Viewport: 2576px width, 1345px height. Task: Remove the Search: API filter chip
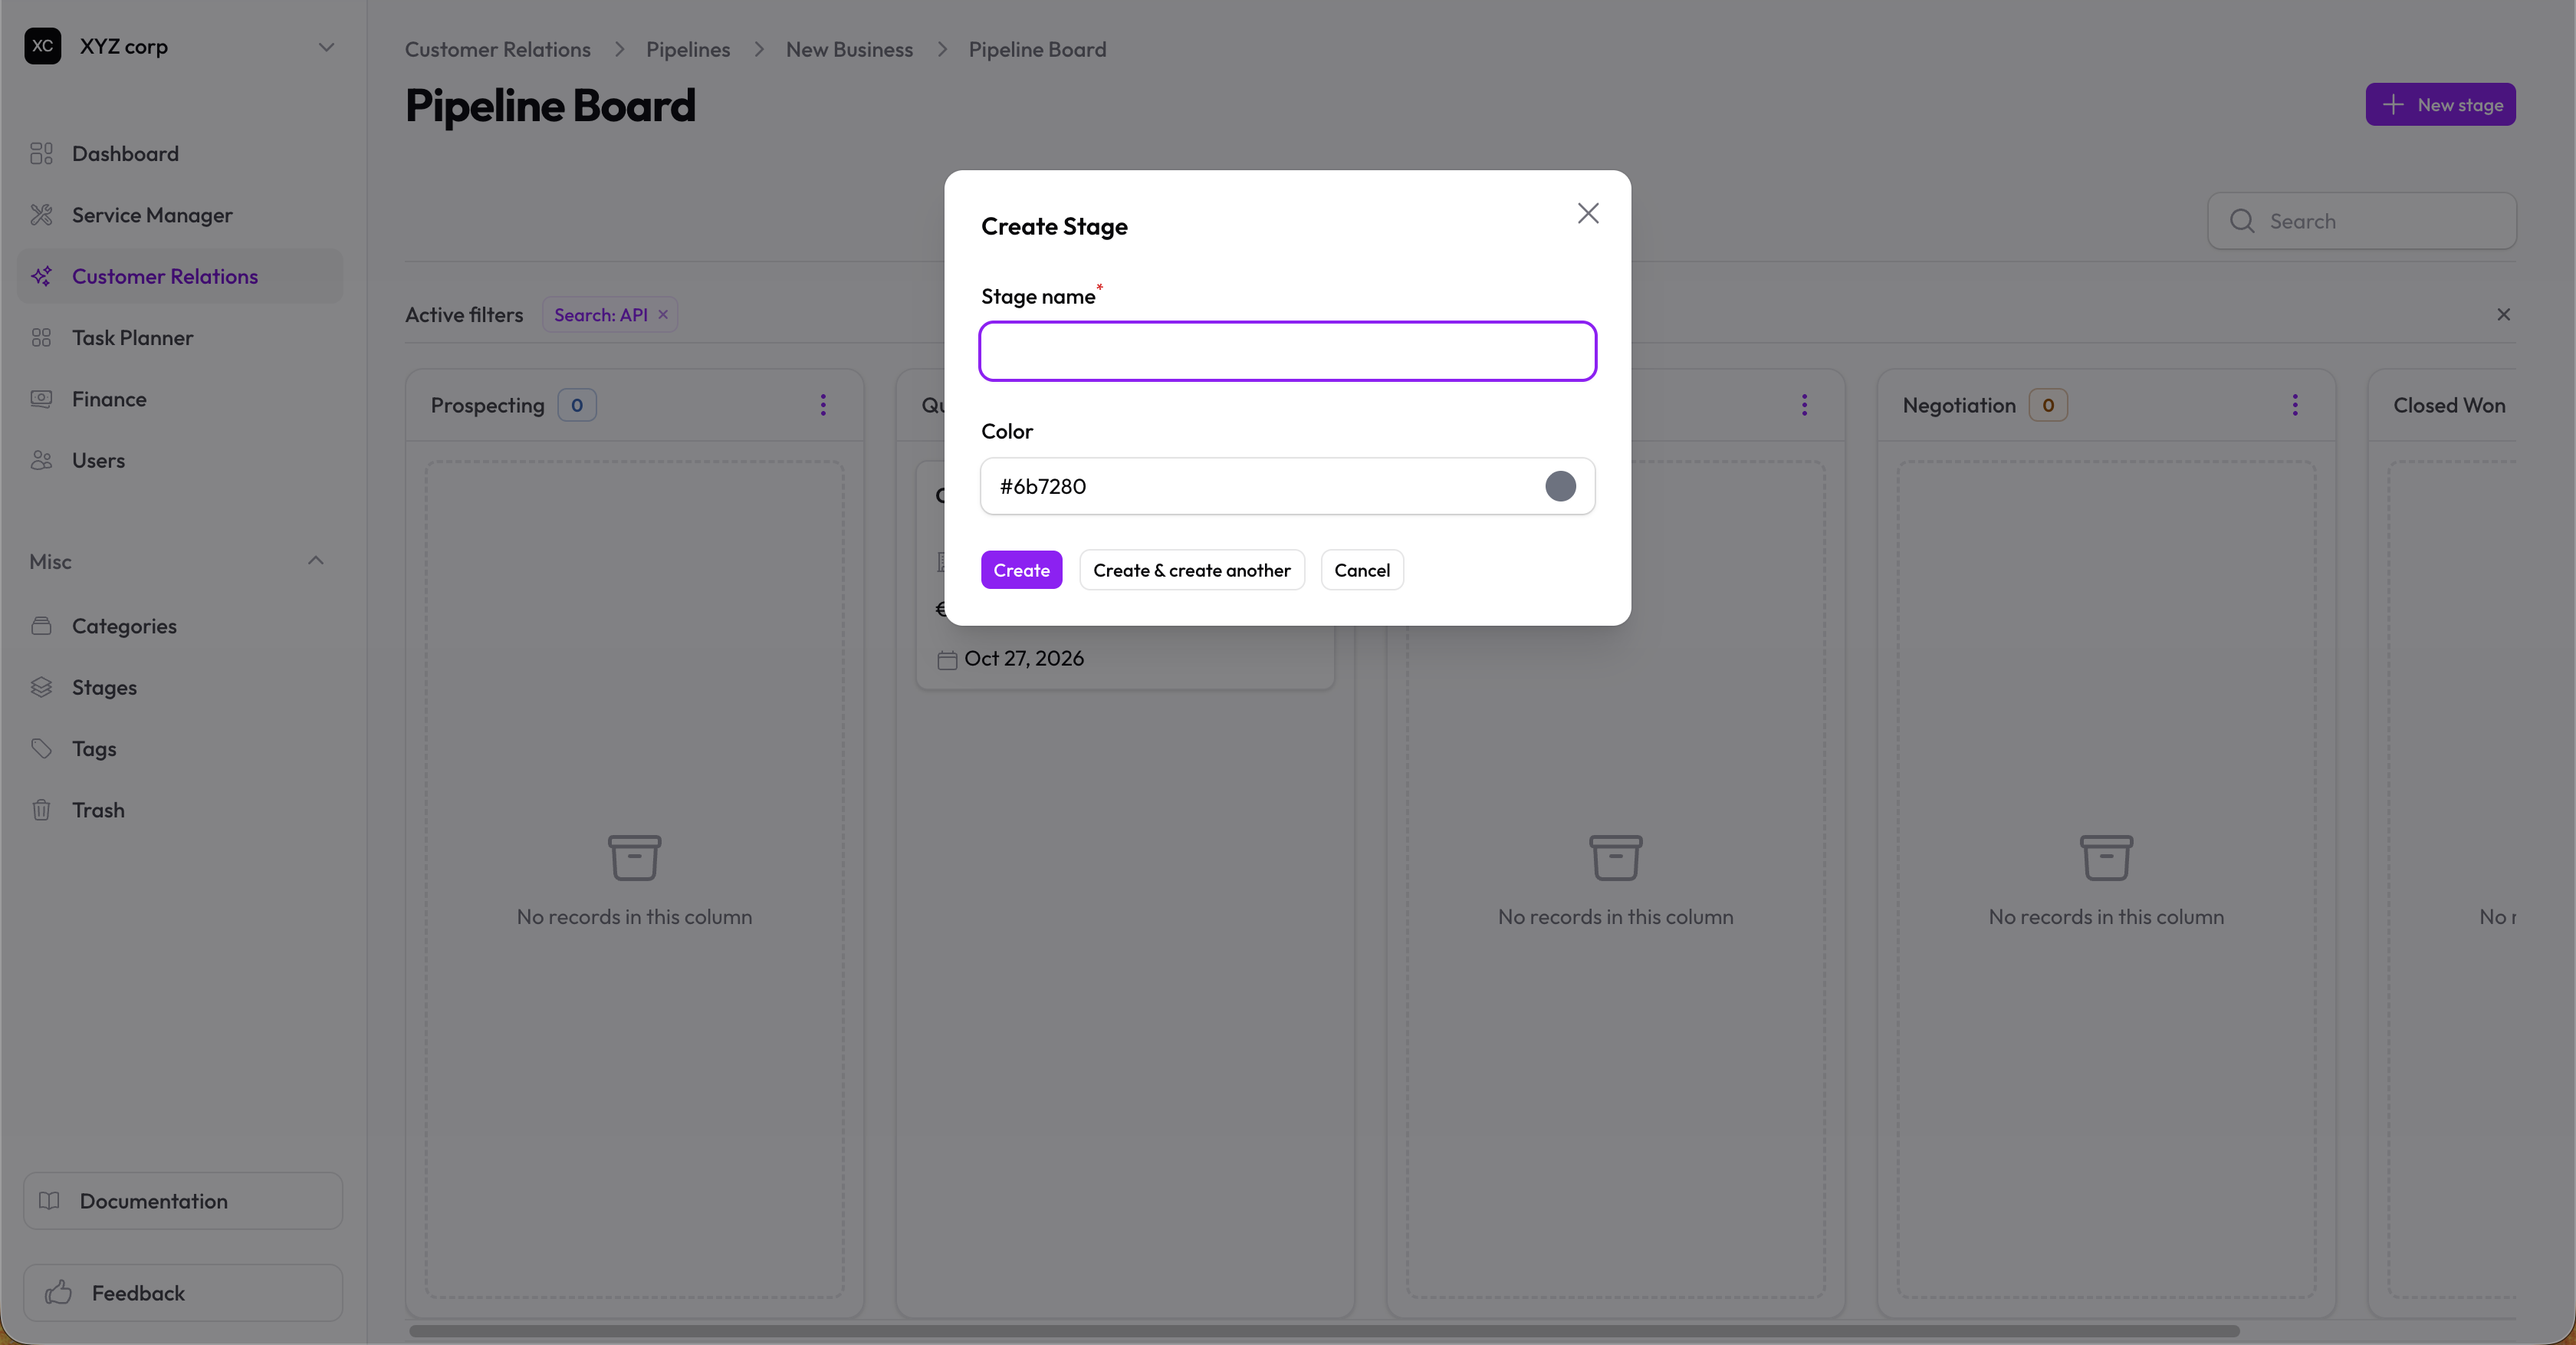[x=662, y=314]
